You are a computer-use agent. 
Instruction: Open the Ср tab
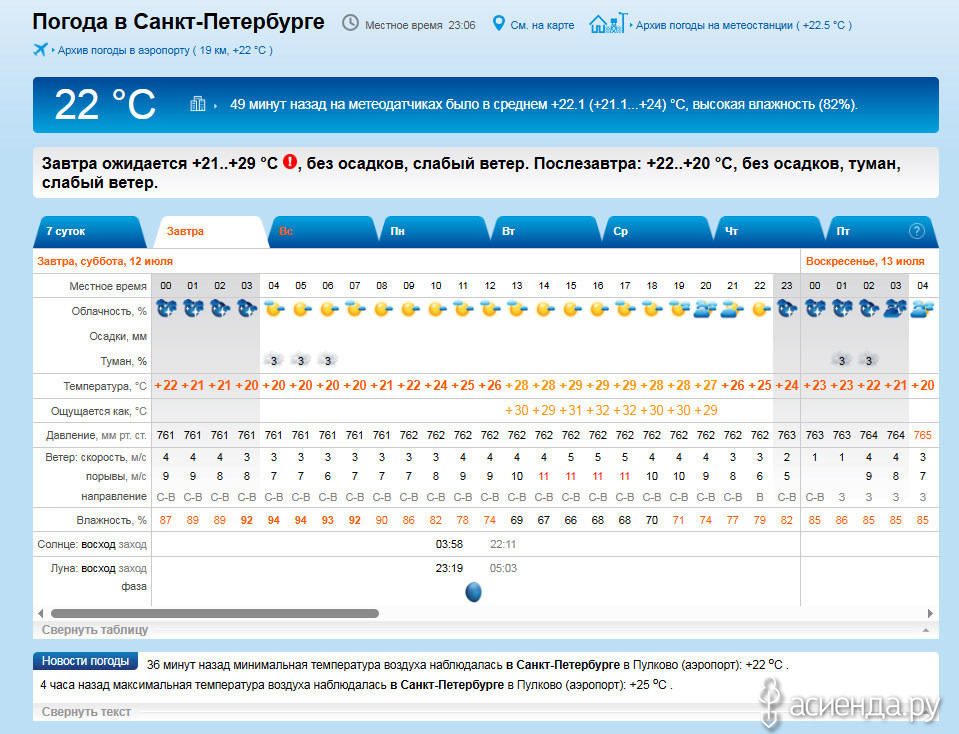click(658, 231)
